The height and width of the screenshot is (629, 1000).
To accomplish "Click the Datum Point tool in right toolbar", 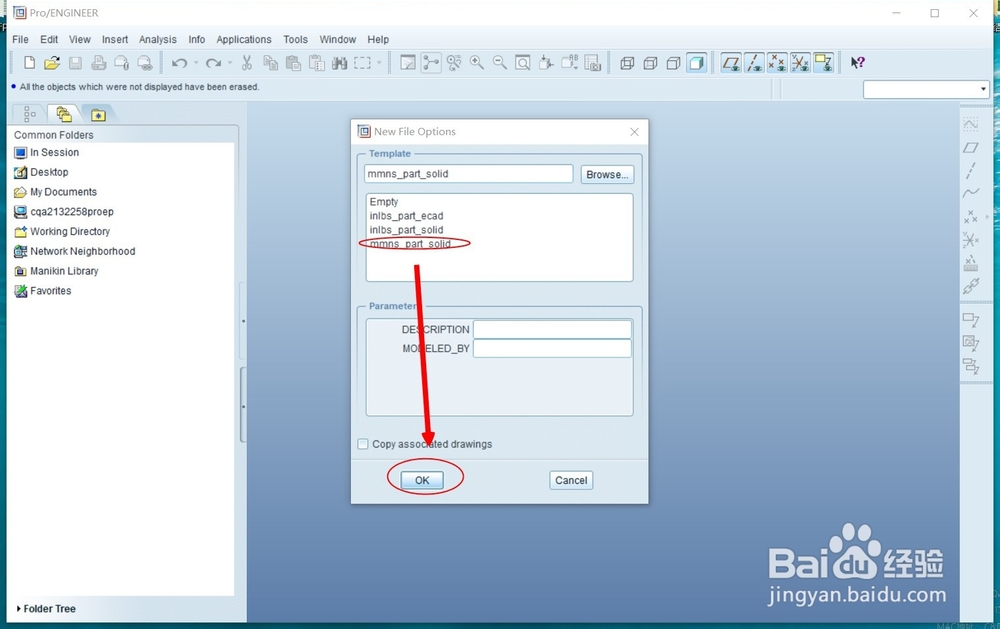I will [971, 216].
